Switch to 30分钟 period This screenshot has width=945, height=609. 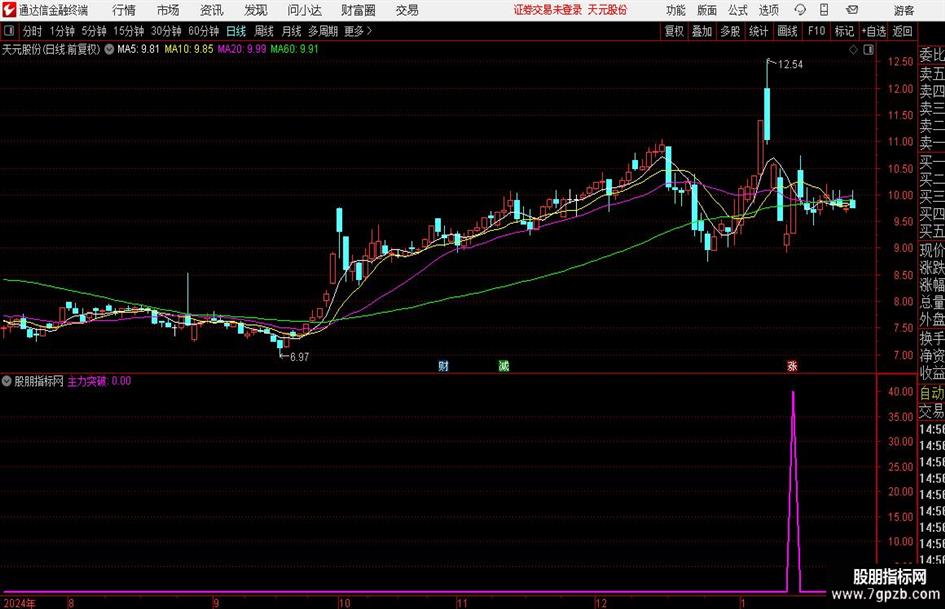coord(166,31)
